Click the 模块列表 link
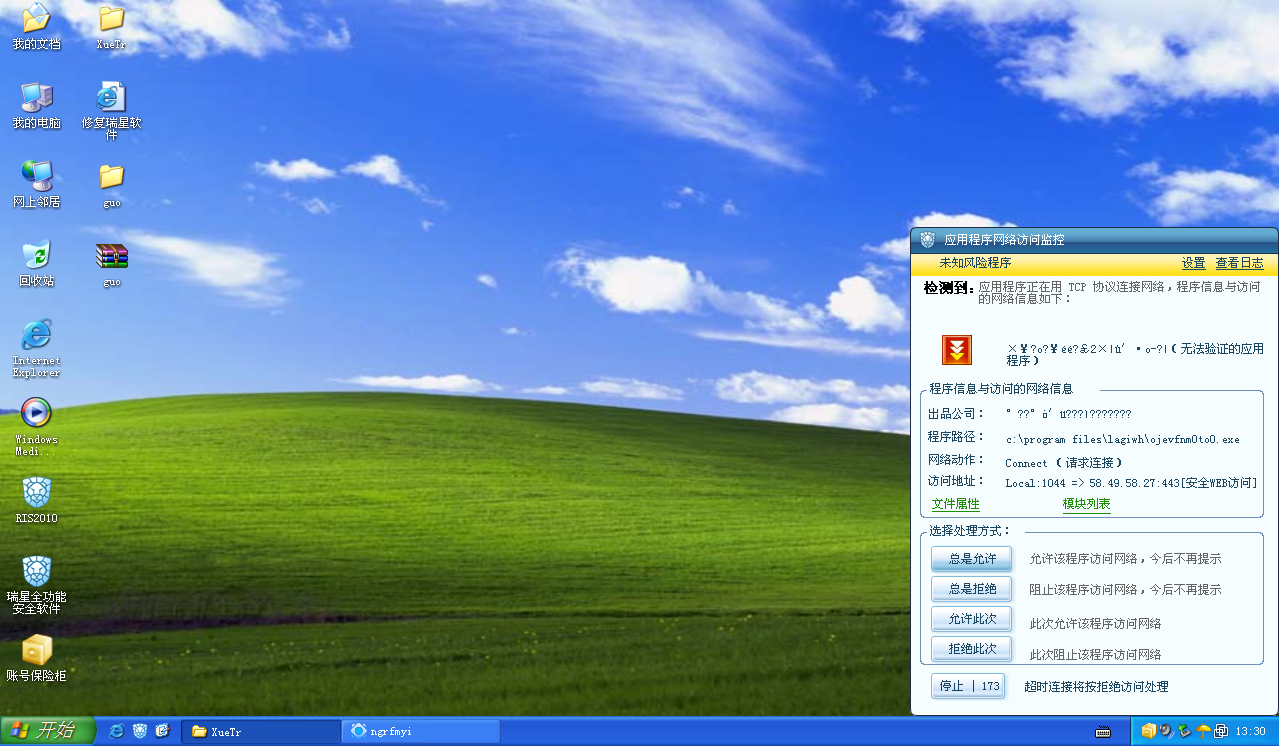This screenshot has height=746, width=1279. 1087,504
